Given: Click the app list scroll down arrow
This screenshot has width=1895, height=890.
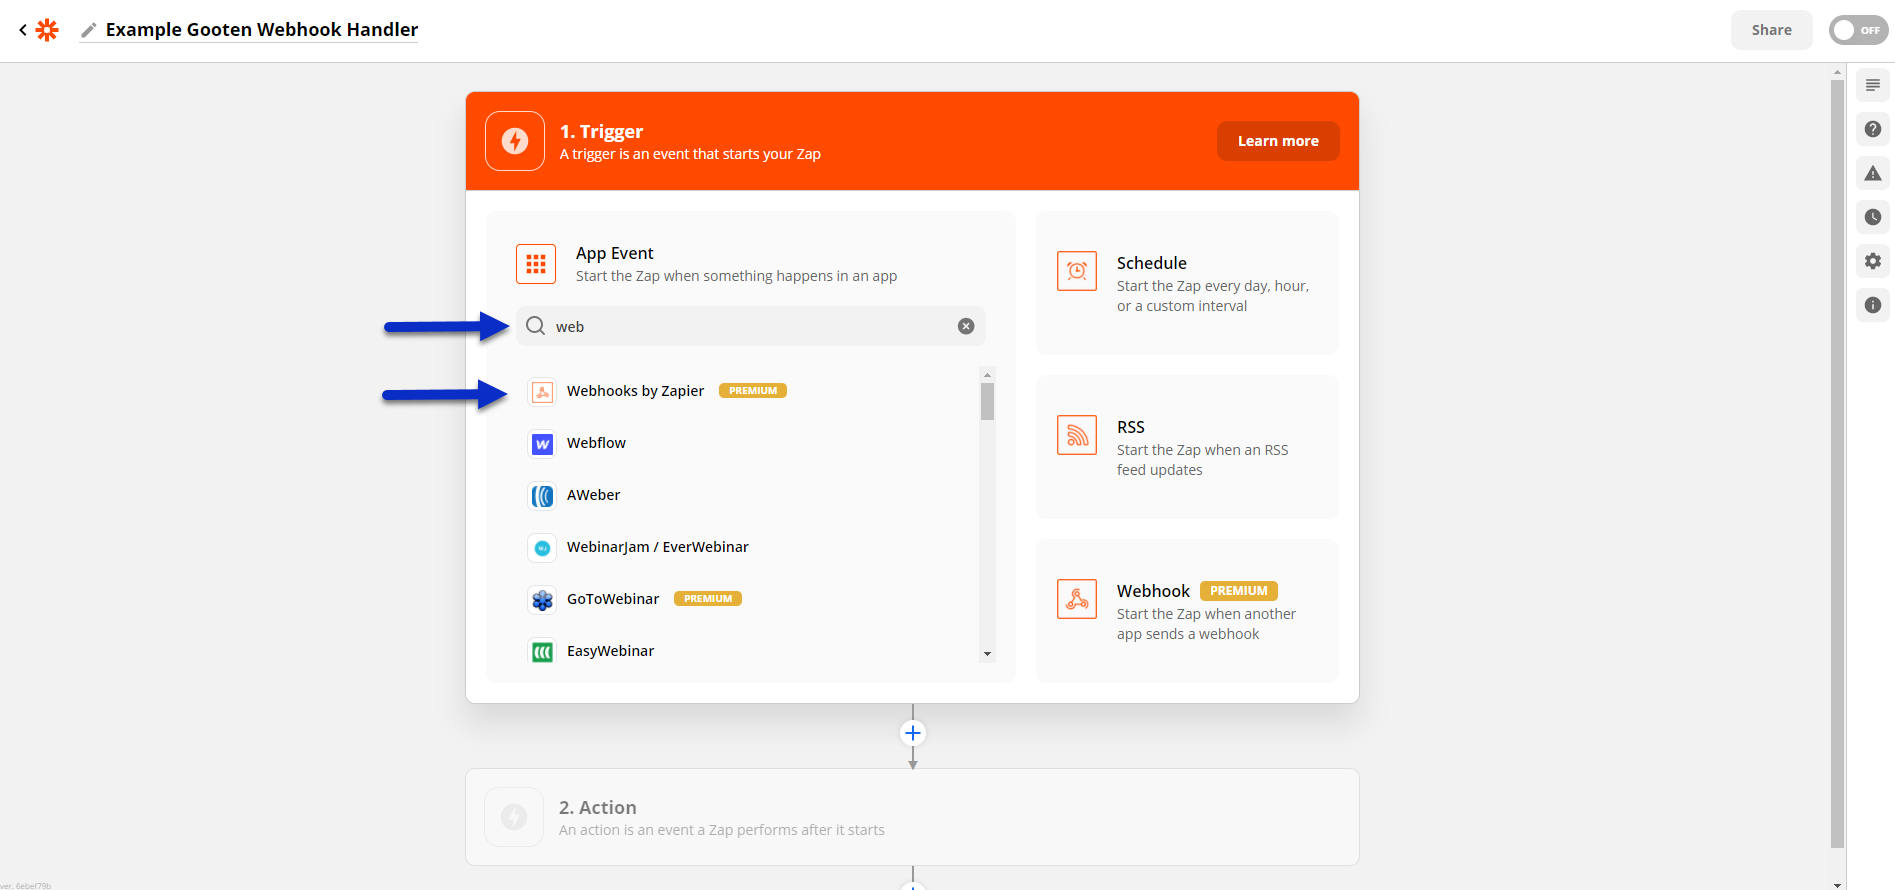Looking at the screenshot, I should click(987, 654).
